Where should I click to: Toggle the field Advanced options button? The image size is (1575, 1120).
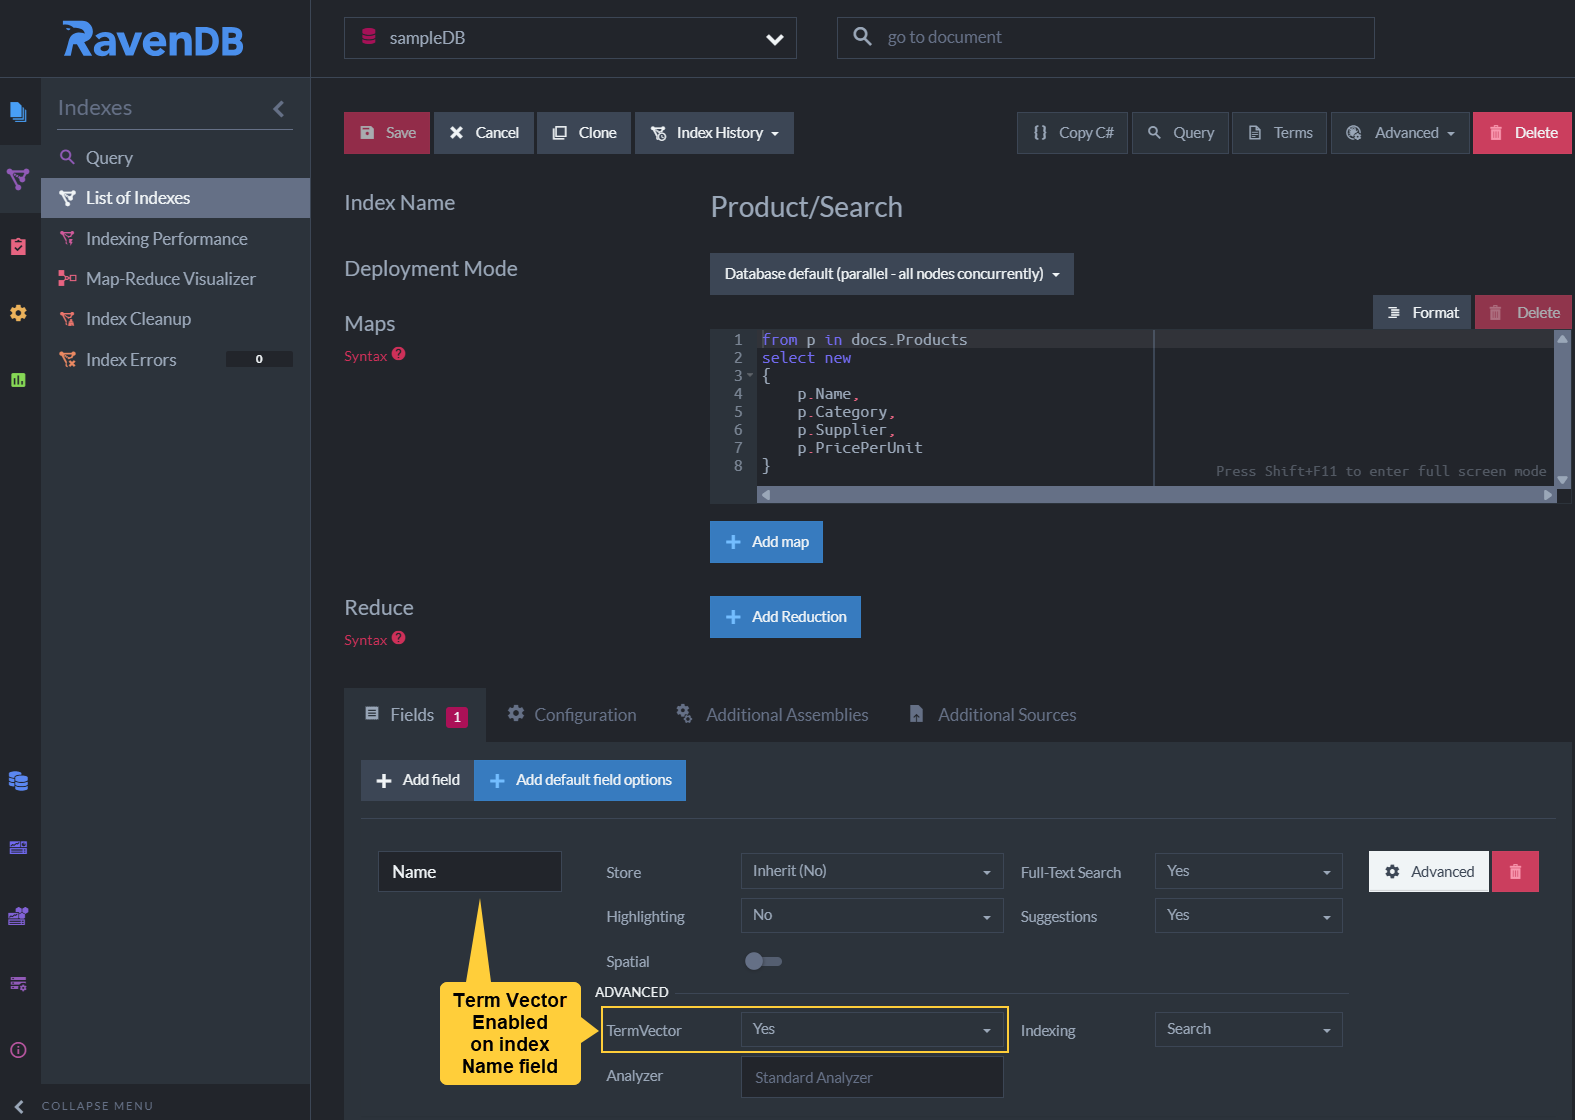pos(1429,871)
